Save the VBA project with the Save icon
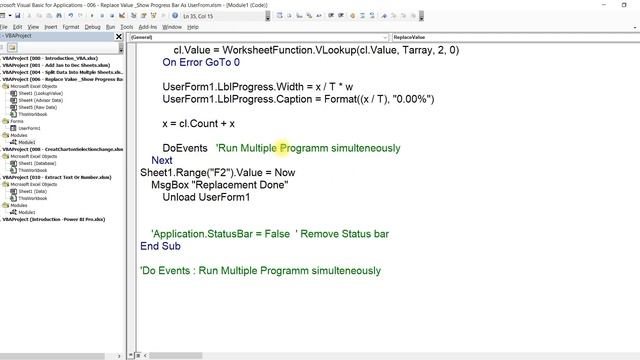Screen dimensions: 640x360 [x=18, y=16]
